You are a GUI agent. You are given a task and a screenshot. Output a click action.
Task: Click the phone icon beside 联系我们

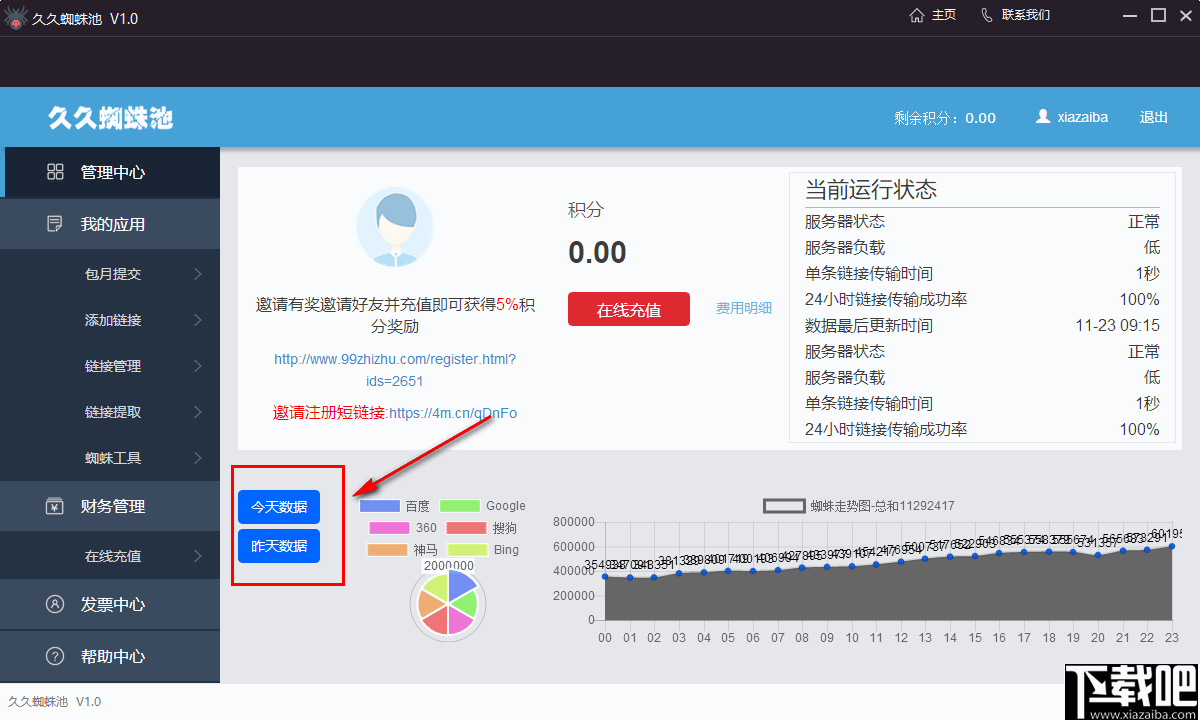click(x=988, y=15)
